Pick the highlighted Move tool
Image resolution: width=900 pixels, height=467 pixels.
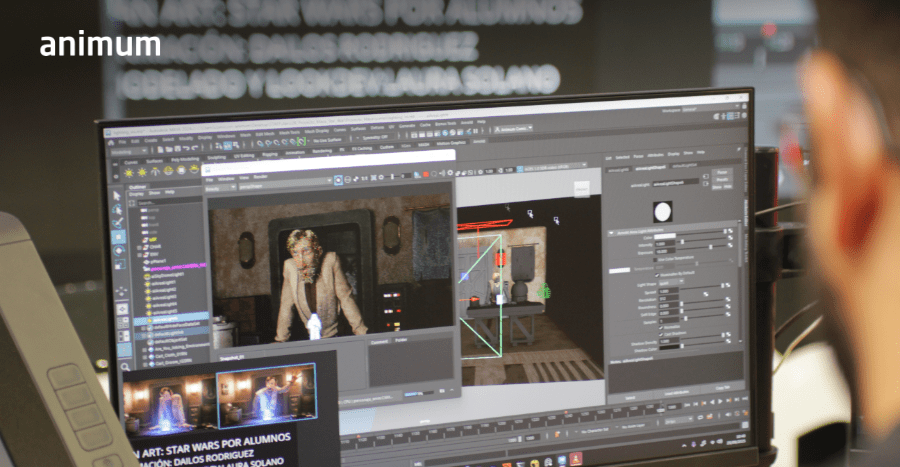[119, 236]
